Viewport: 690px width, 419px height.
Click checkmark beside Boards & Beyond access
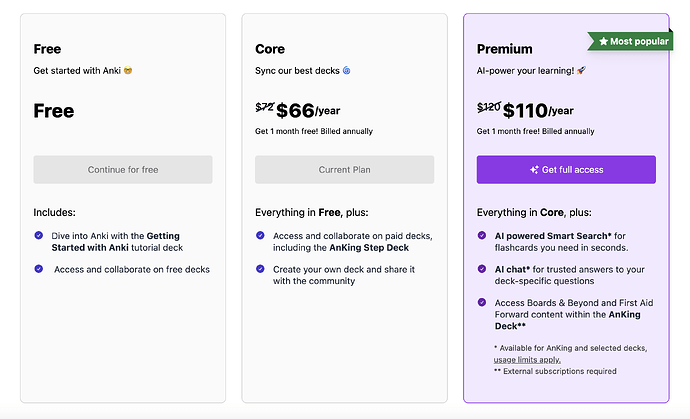pyautogui.click(x=482, y=302)
